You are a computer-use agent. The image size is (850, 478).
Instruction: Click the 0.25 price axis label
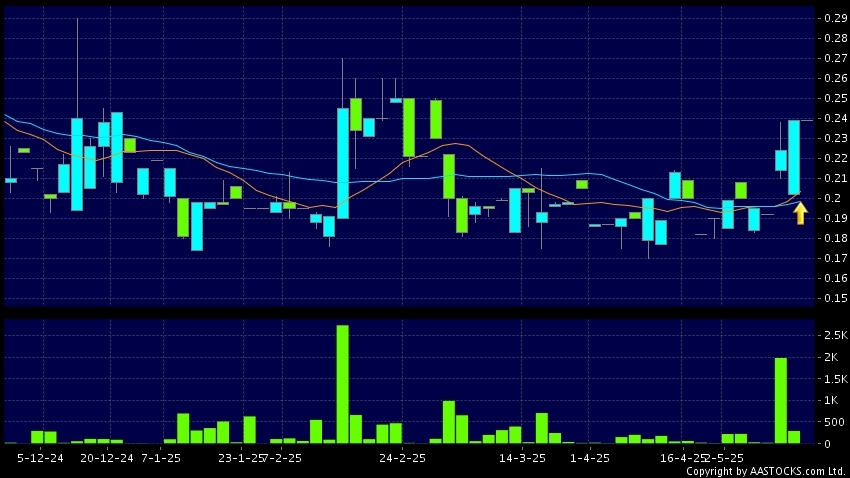[835, 98]
